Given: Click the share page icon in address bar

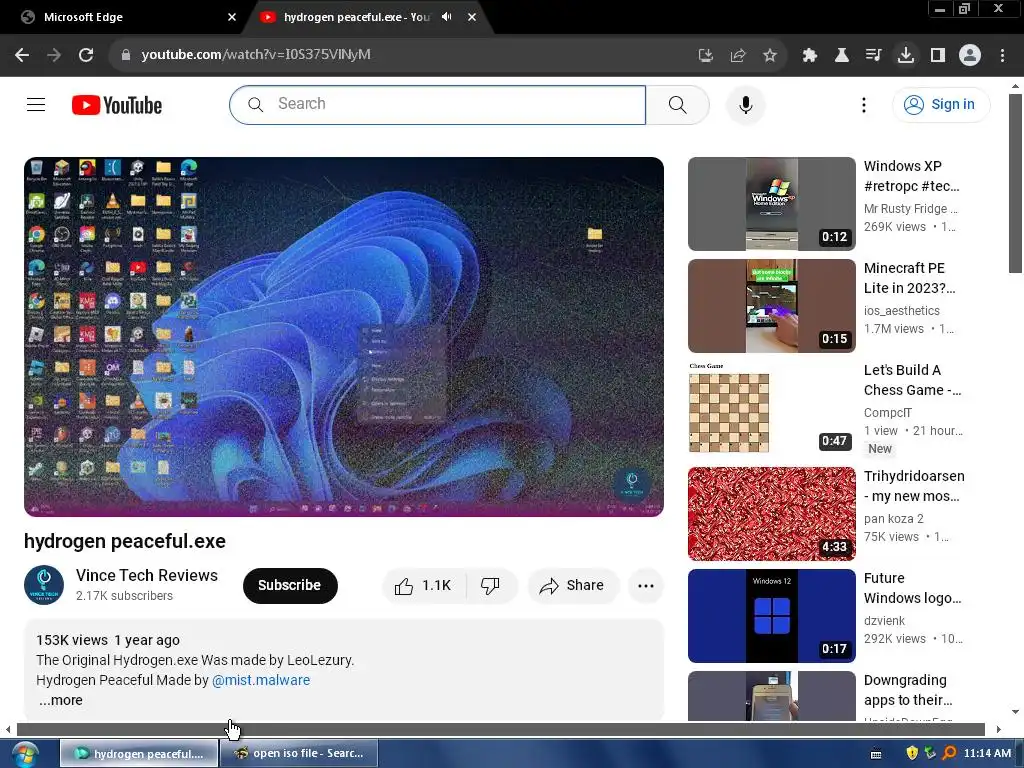Looking at the screenshot, I should [738, 55].
